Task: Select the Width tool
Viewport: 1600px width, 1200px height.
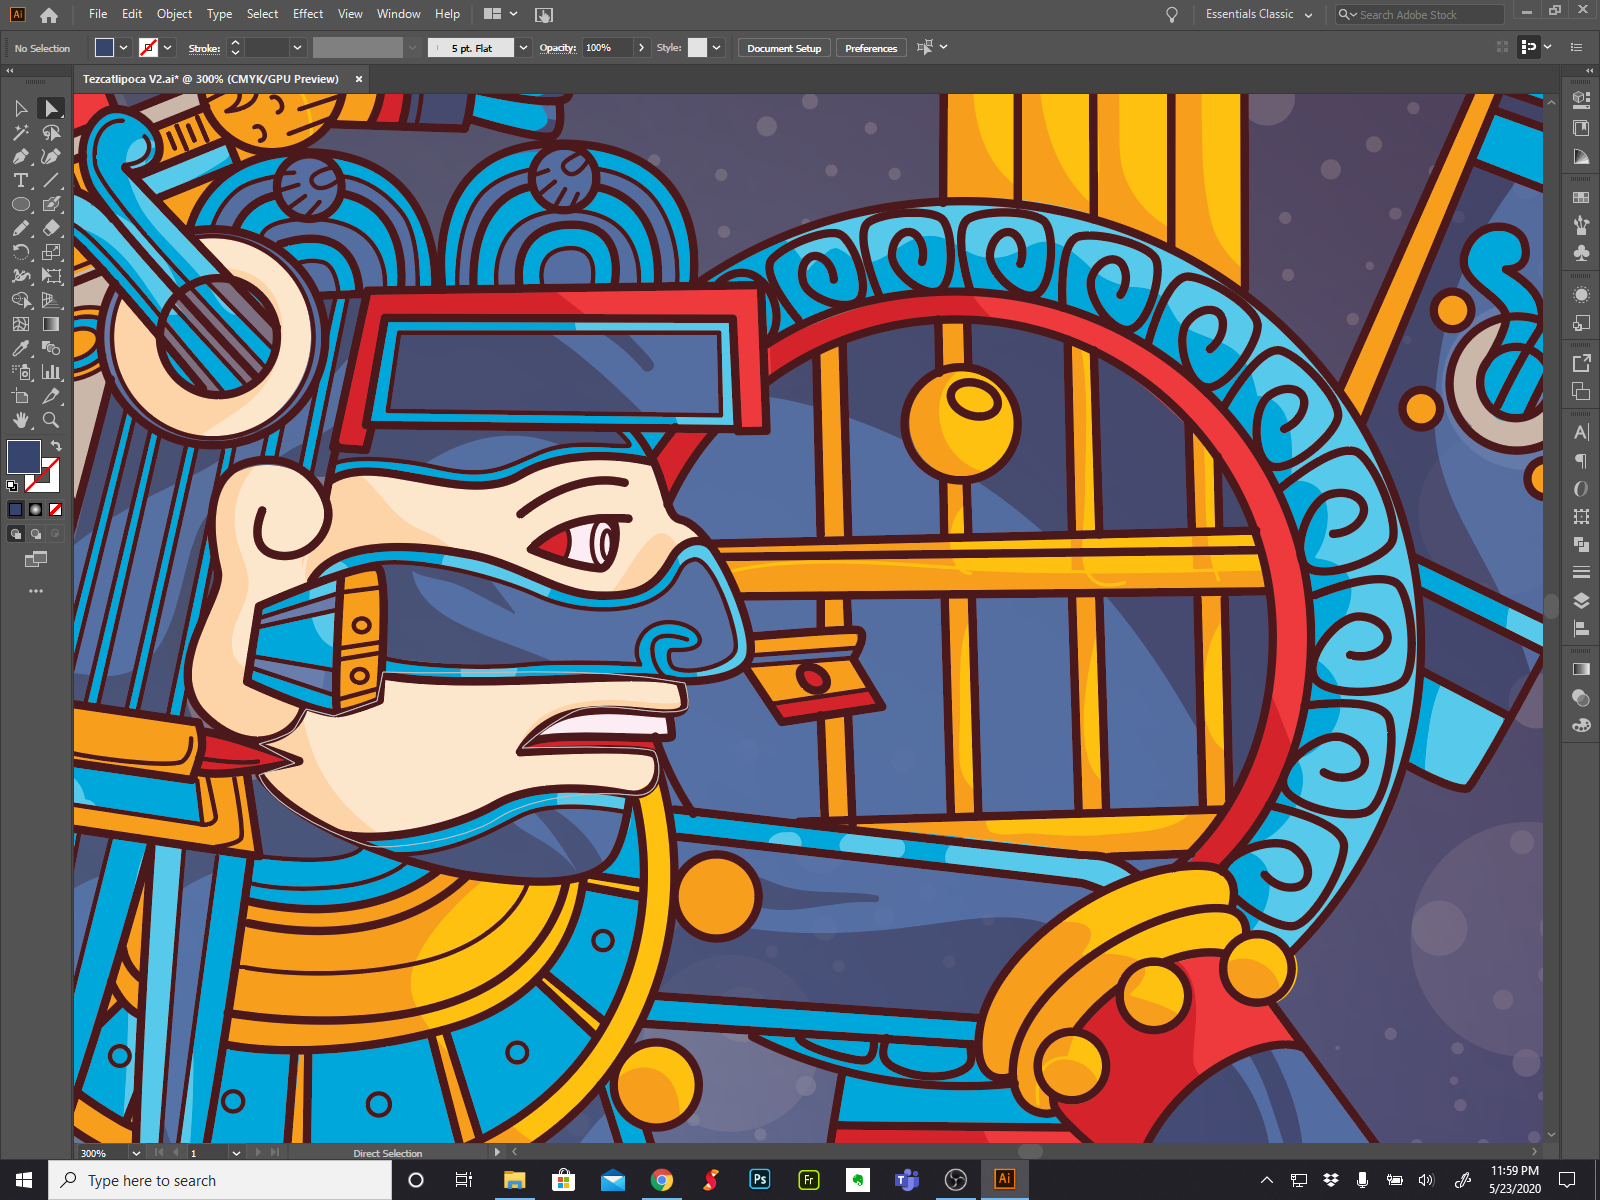Action: coord(21,276)
